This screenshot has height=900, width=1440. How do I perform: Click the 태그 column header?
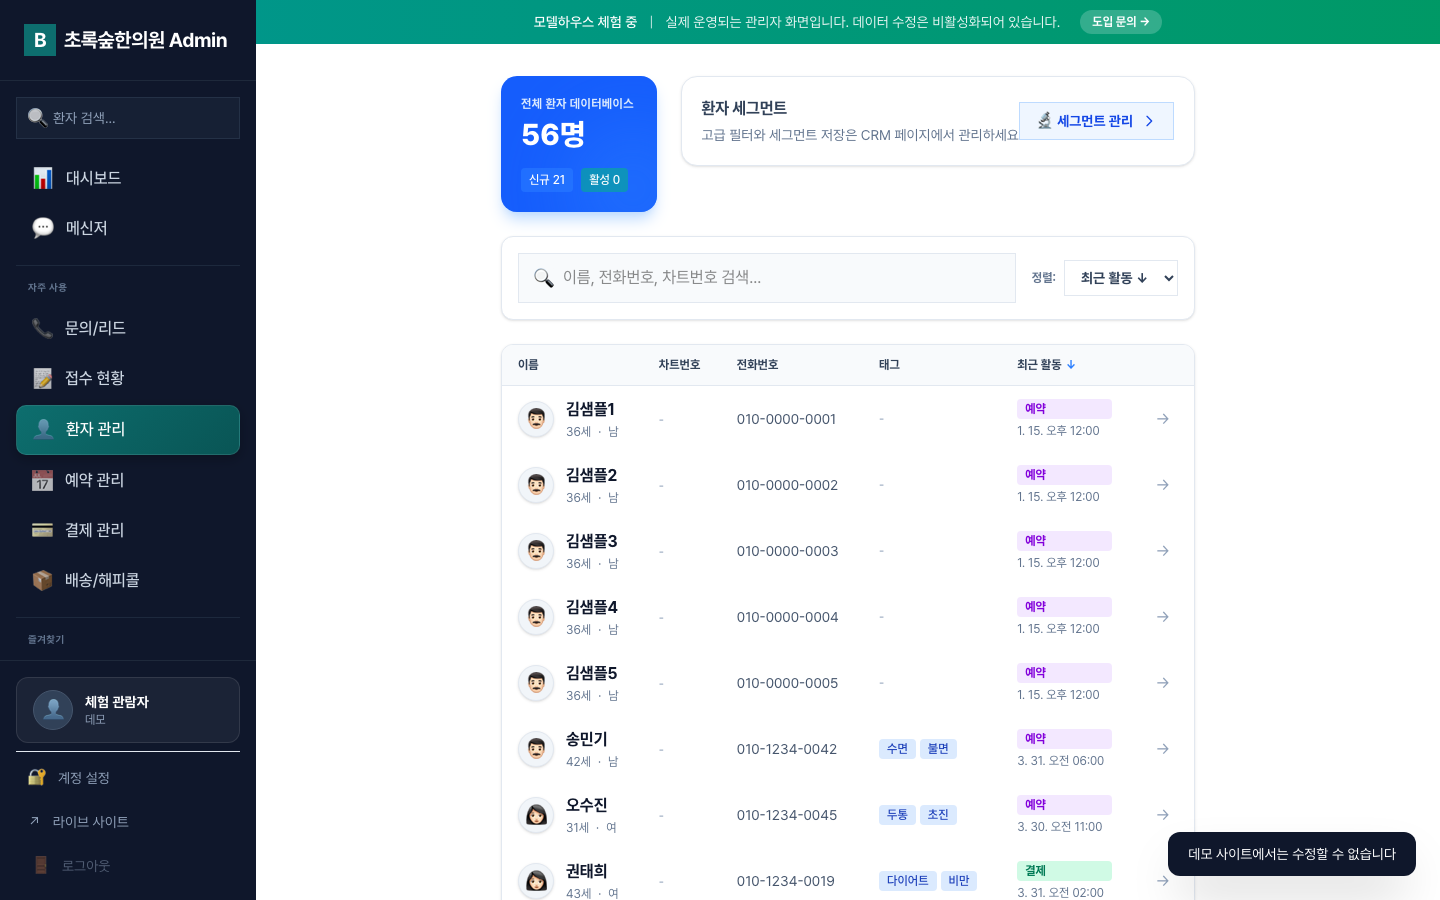point(889,365)
